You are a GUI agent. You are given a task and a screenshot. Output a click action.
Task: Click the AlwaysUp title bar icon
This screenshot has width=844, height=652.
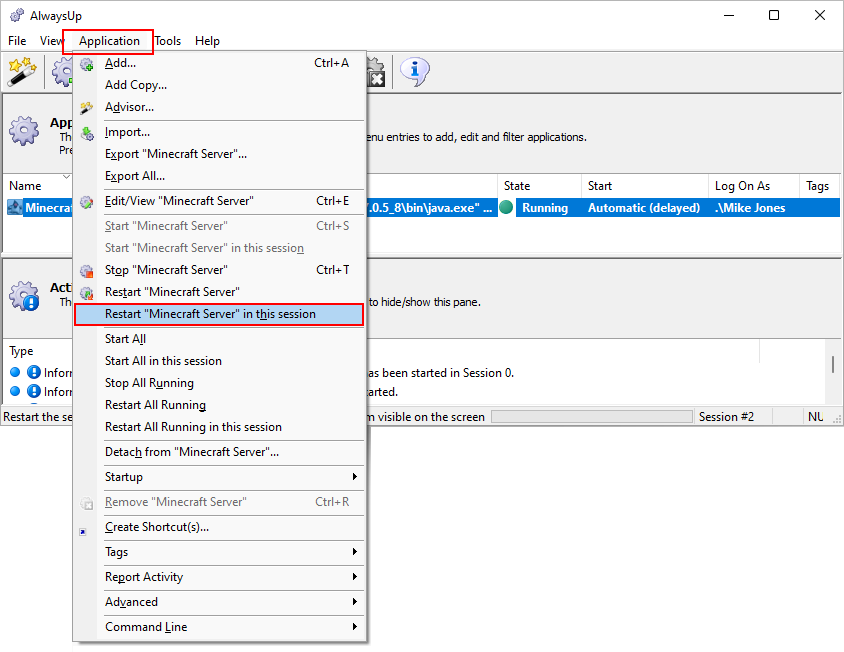pyautogui.click(x=17, y=15)
